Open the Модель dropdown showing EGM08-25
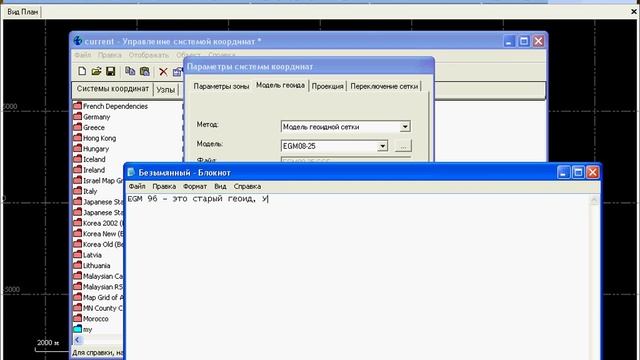The image size is (640, 360). click(382, 146)
